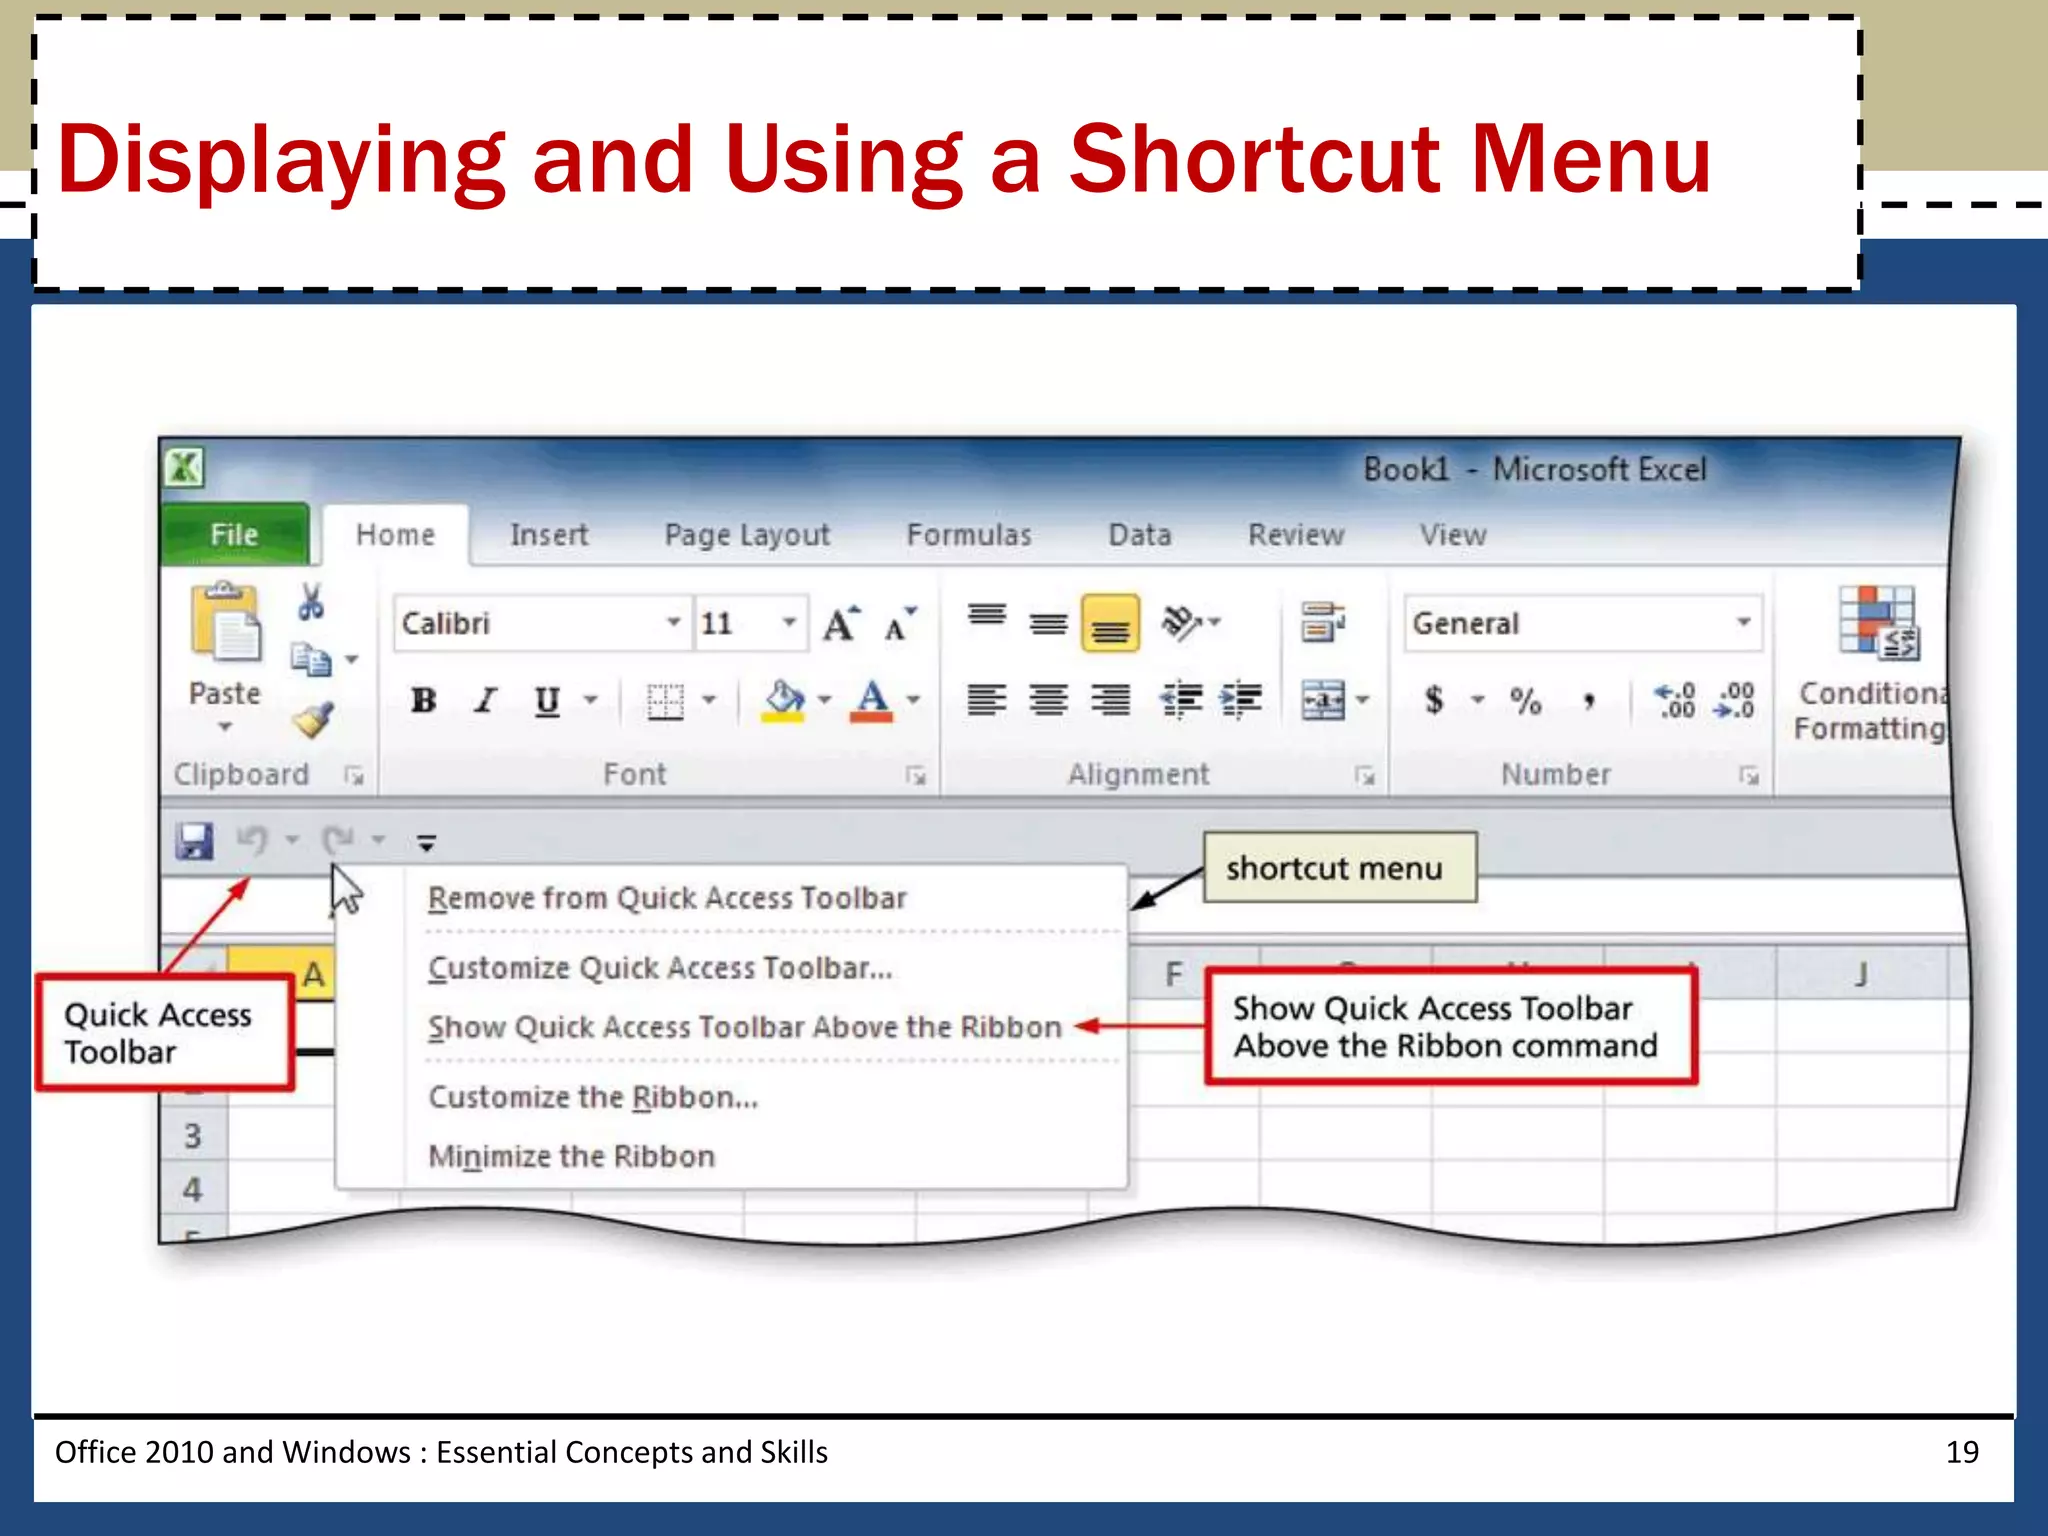Image resolution: width=2048 pixels, height=1536 pixels.
Task: Click the Cut scissors icon
Action: [x=311, y=602]
